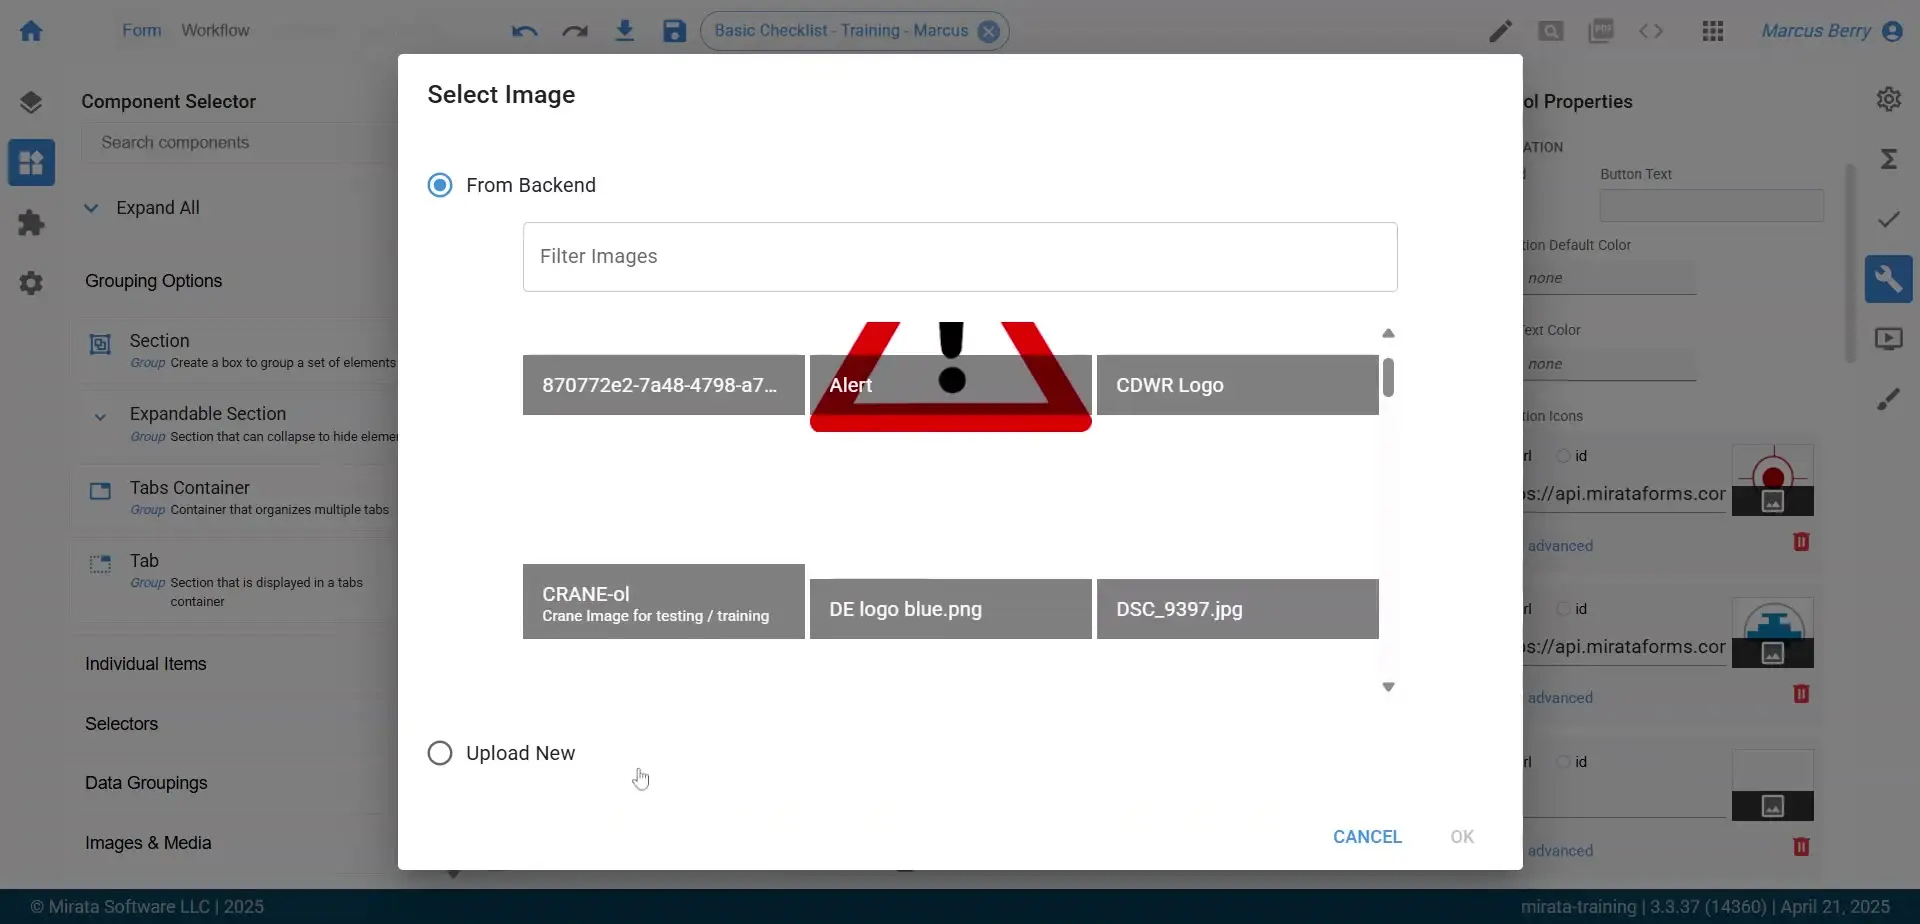Open the code view icon in the toolbar
Image resolution: width=1920 pixels, height=924 pixels.
[1651, 31]
